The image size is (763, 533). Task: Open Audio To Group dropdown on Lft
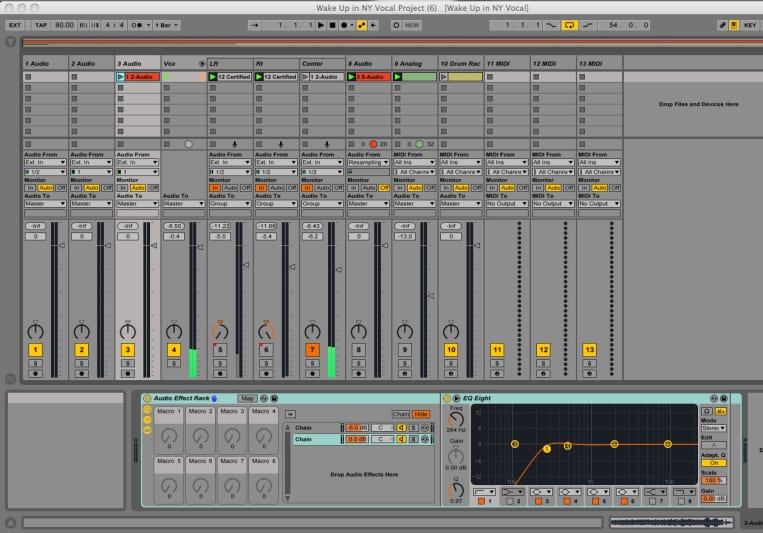click(x=230, y=203)
